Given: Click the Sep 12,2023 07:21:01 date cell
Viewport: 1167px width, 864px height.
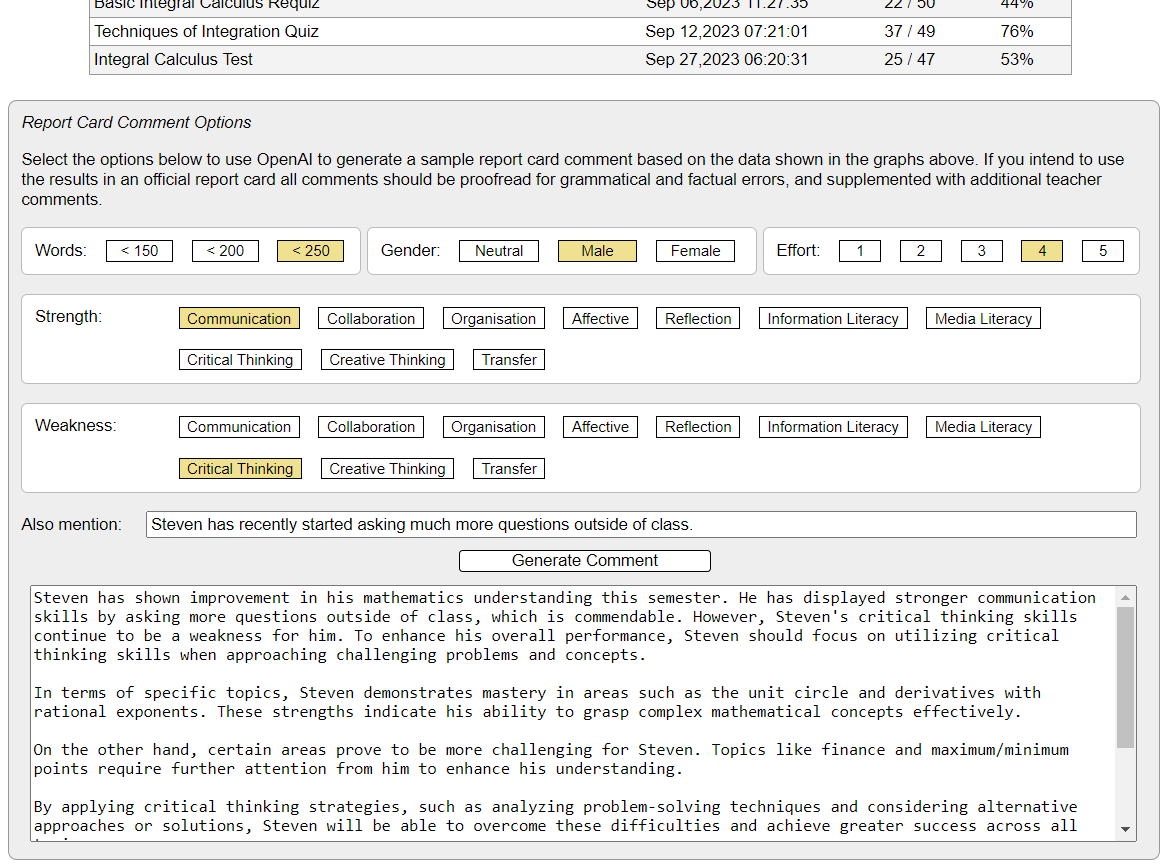Looking at the screenshot, I should (x=726, y=31).
